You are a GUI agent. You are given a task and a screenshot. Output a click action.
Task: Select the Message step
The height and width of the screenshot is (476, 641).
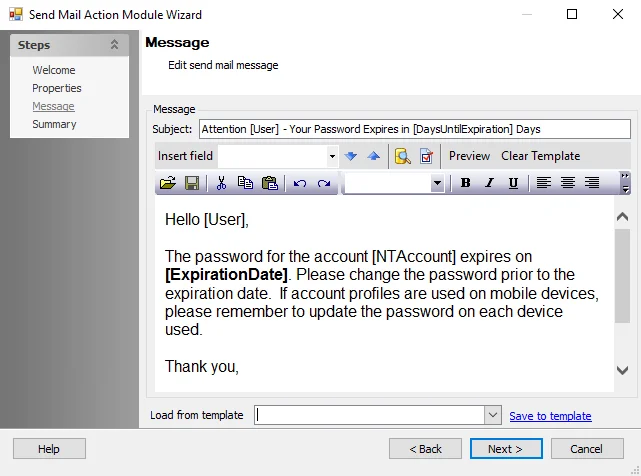53,106
